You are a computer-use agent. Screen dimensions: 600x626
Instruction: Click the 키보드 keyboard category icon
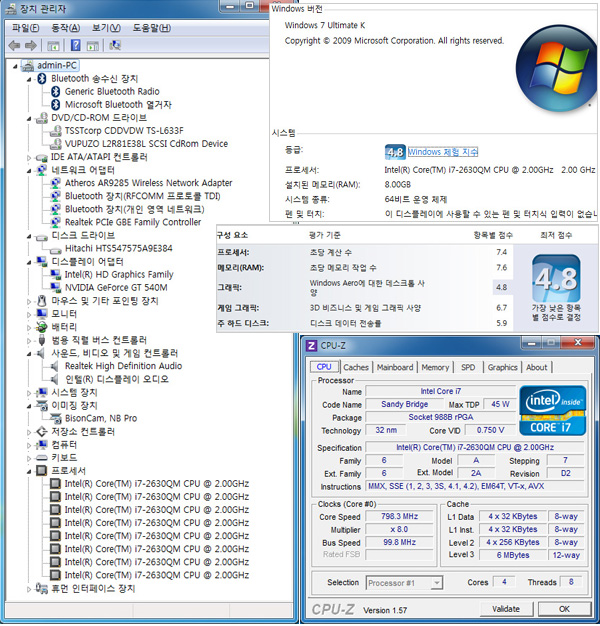click(x=42, y=458)
